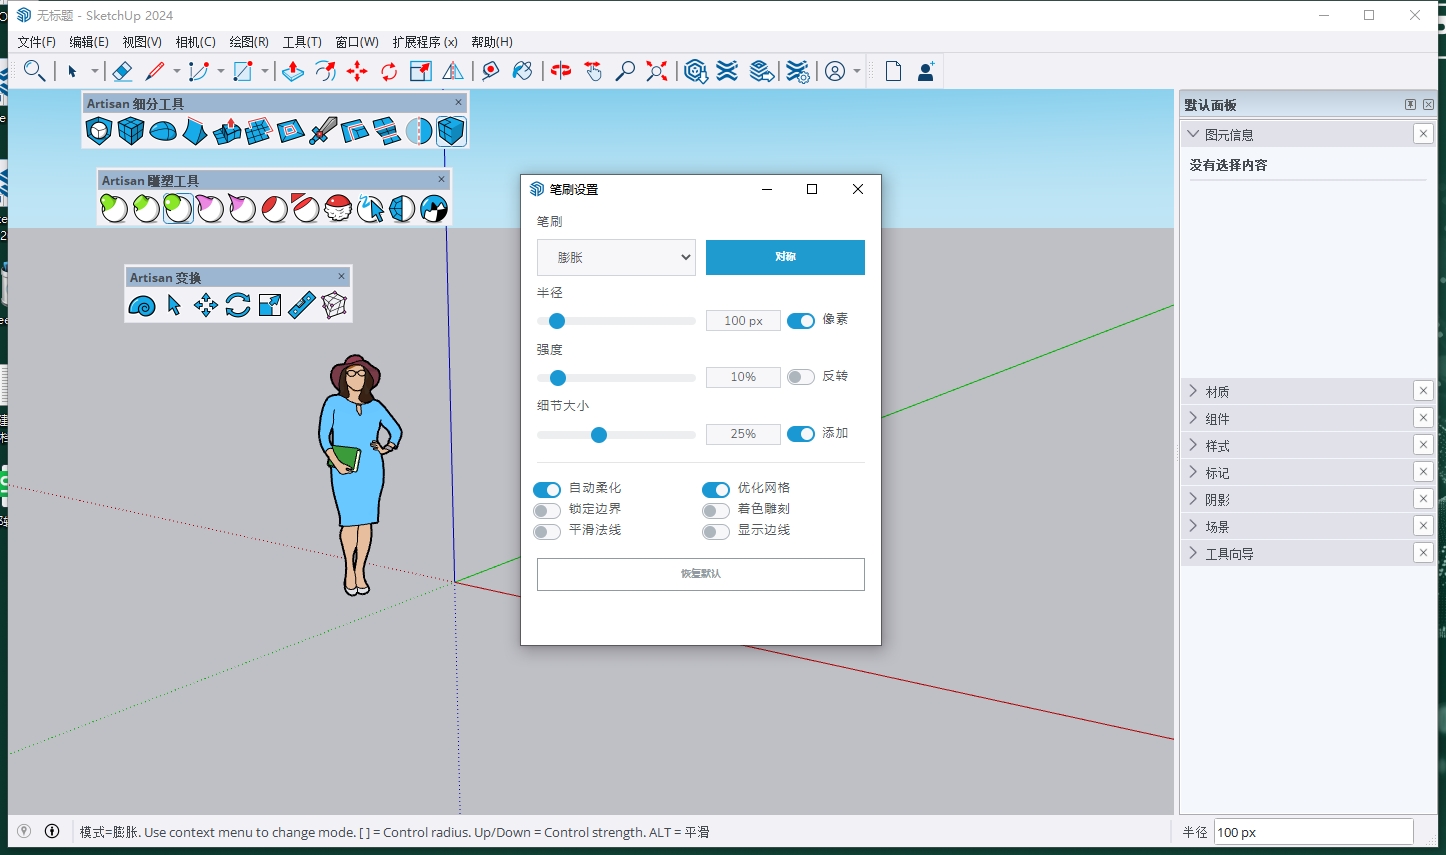Viewport: 1446px width, 855px height.
Task: Select the Eraser tool in the toolbar
Action: coord(122,71)
